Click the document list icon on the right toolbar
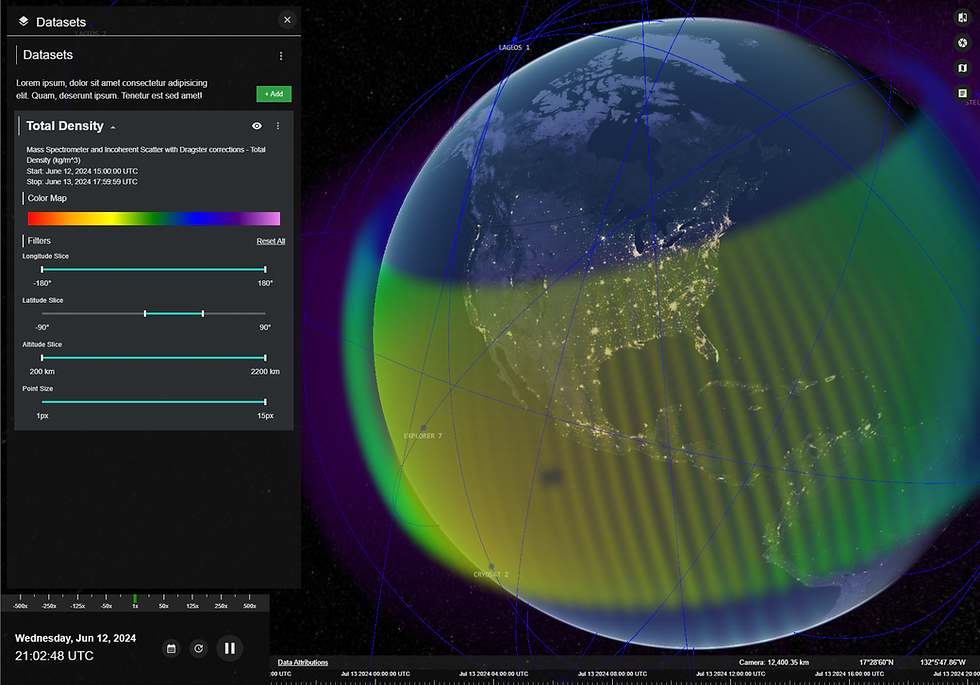The width and height of the screenshot is (980, 685). pyautogui.click(x=962, y=93)
